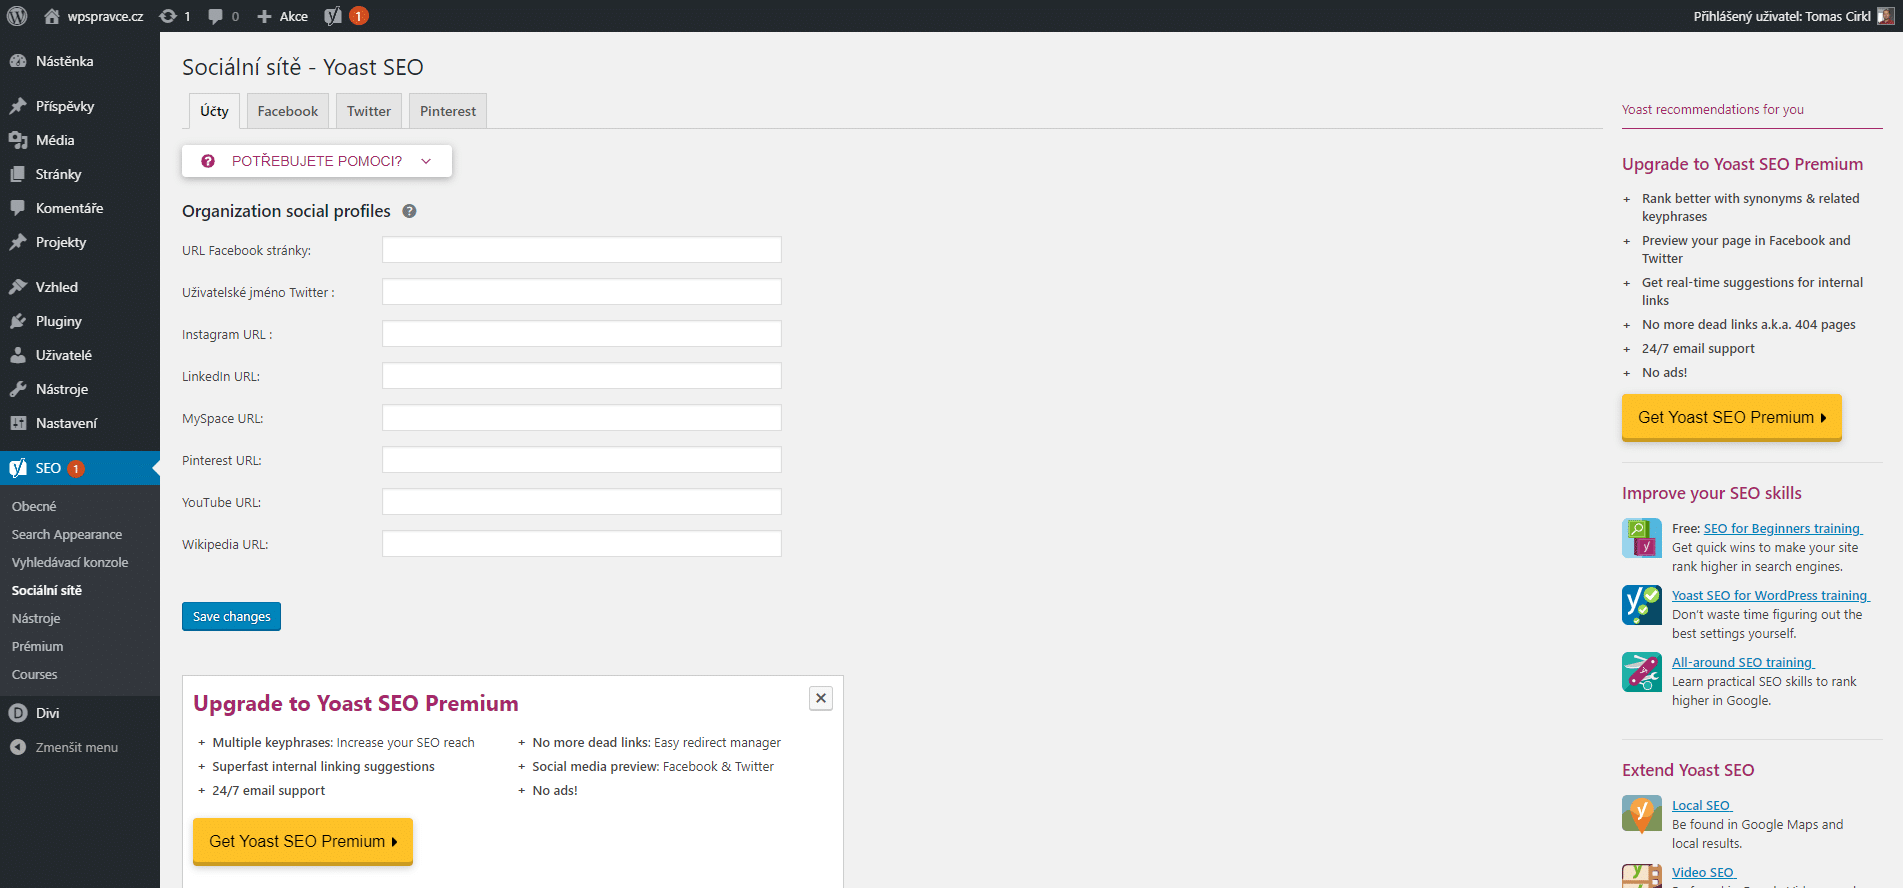Open the Nástěnka dashboard menu
This screenshot has width=1903, height=888.
click(x=80, y=61)
